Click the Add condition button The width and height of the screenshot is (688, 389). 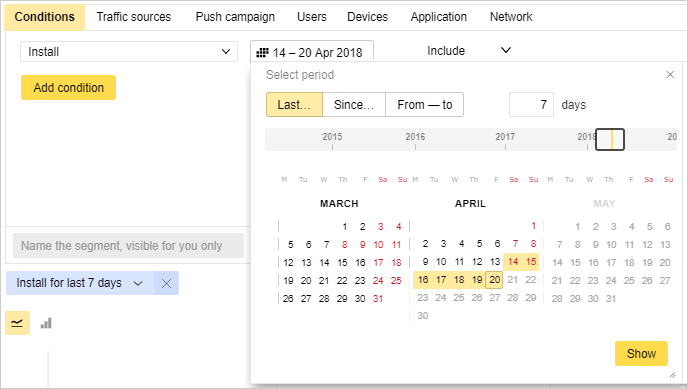[x=68, y=88]
